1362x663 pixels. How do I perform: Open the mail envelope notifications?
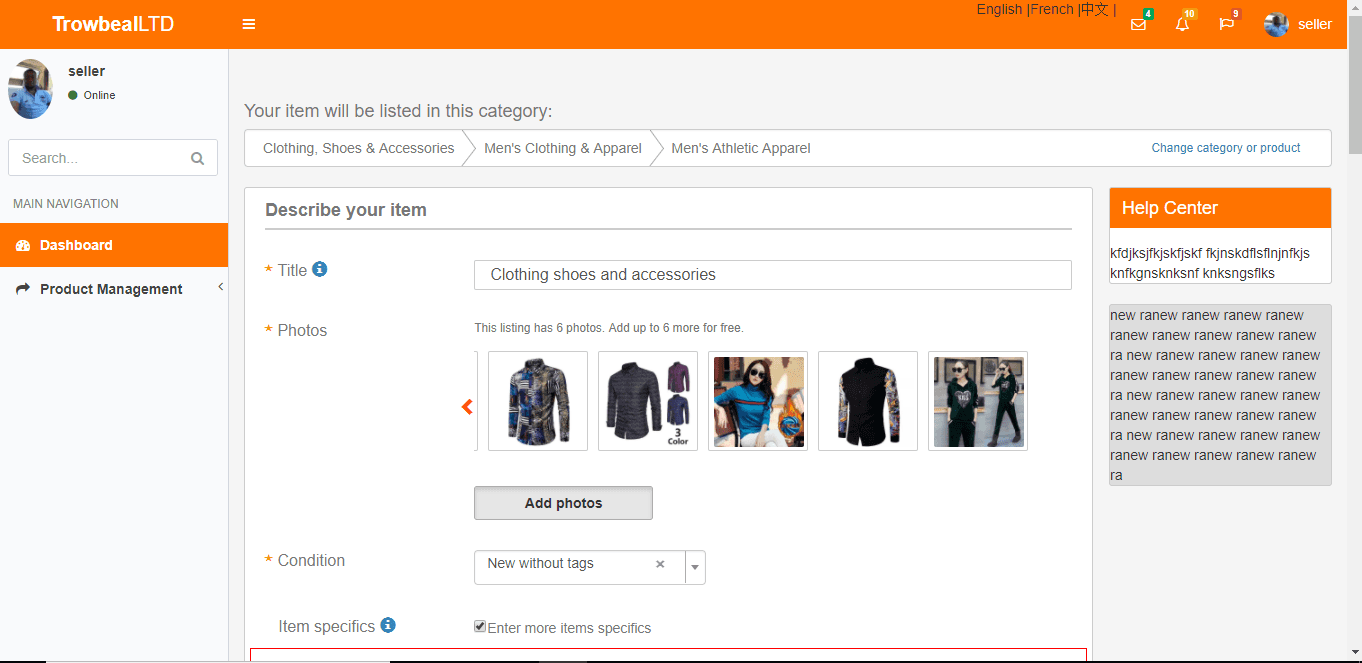1138,24
